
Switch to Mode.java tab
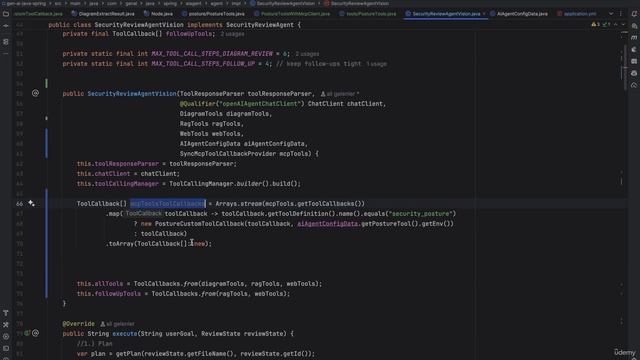(158, 14)
